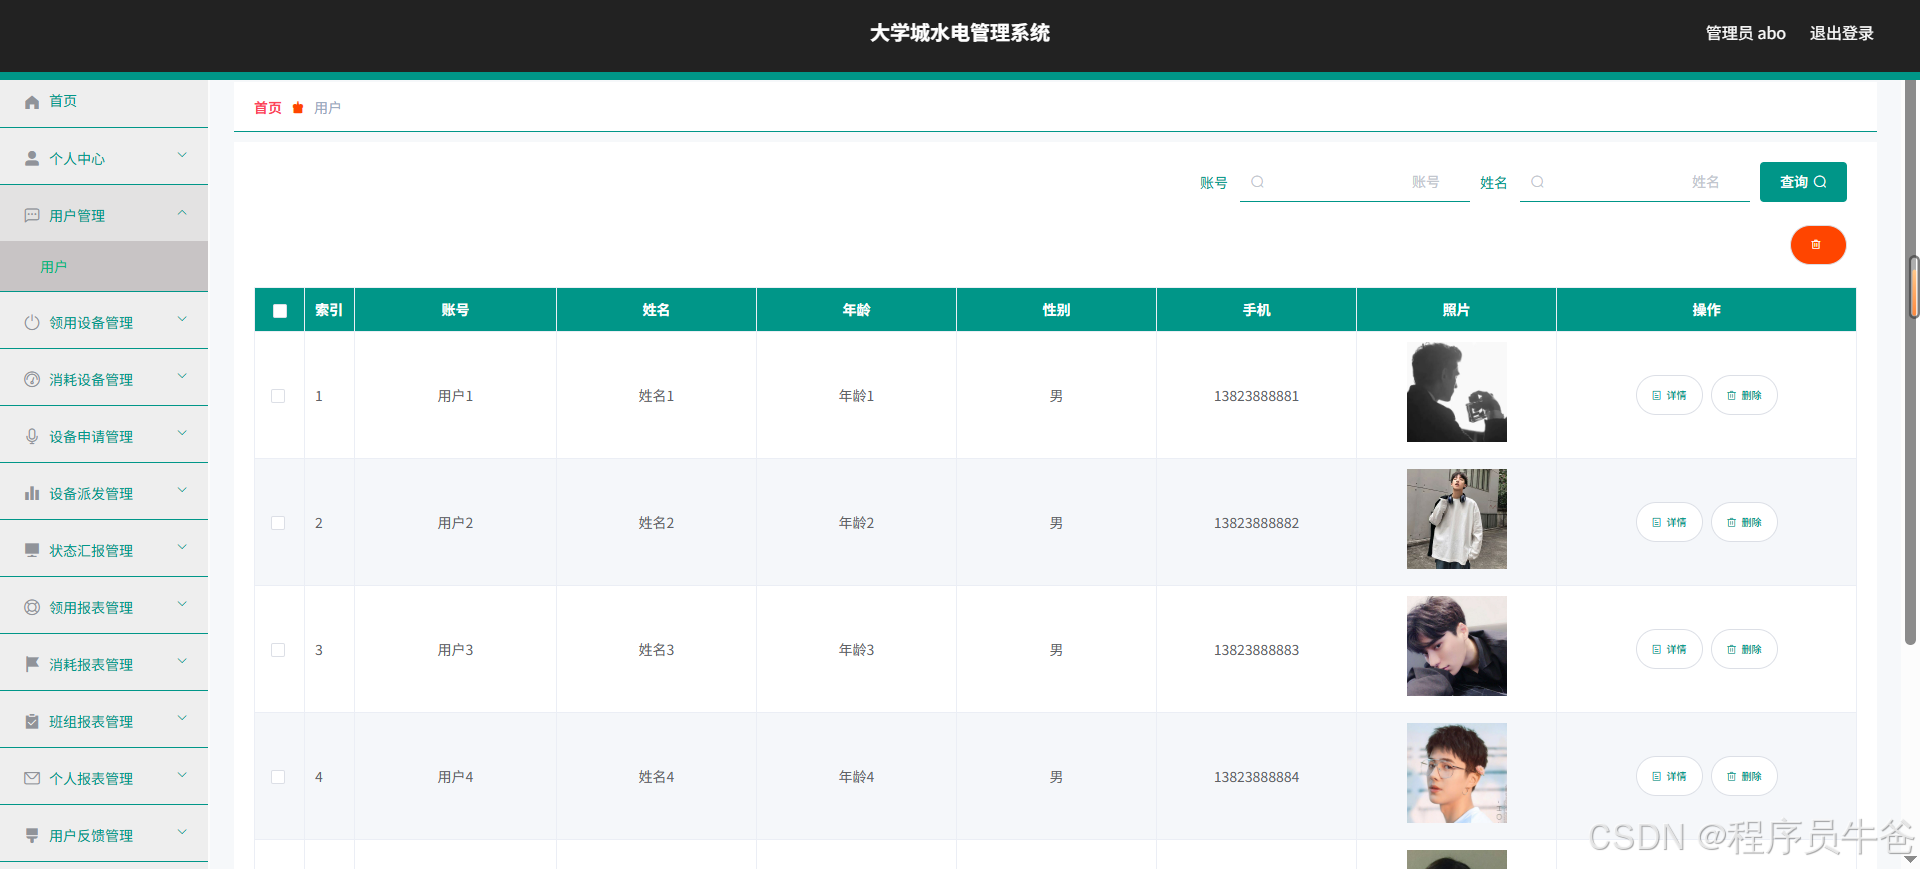Click the microphone icon beside 设备申请管理

(32, 437)
